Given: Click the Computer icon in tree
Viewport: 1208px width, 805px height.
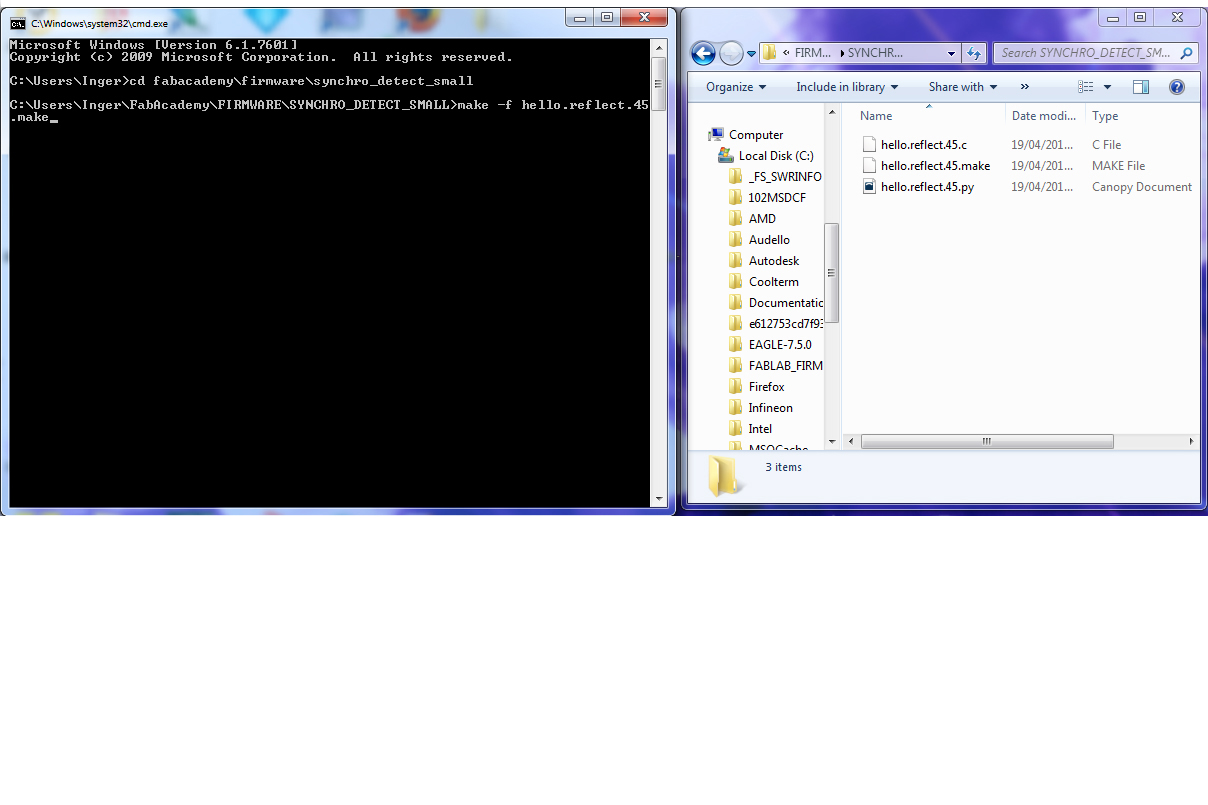Looking at the screenshot, I should click(x=716, y=135).
